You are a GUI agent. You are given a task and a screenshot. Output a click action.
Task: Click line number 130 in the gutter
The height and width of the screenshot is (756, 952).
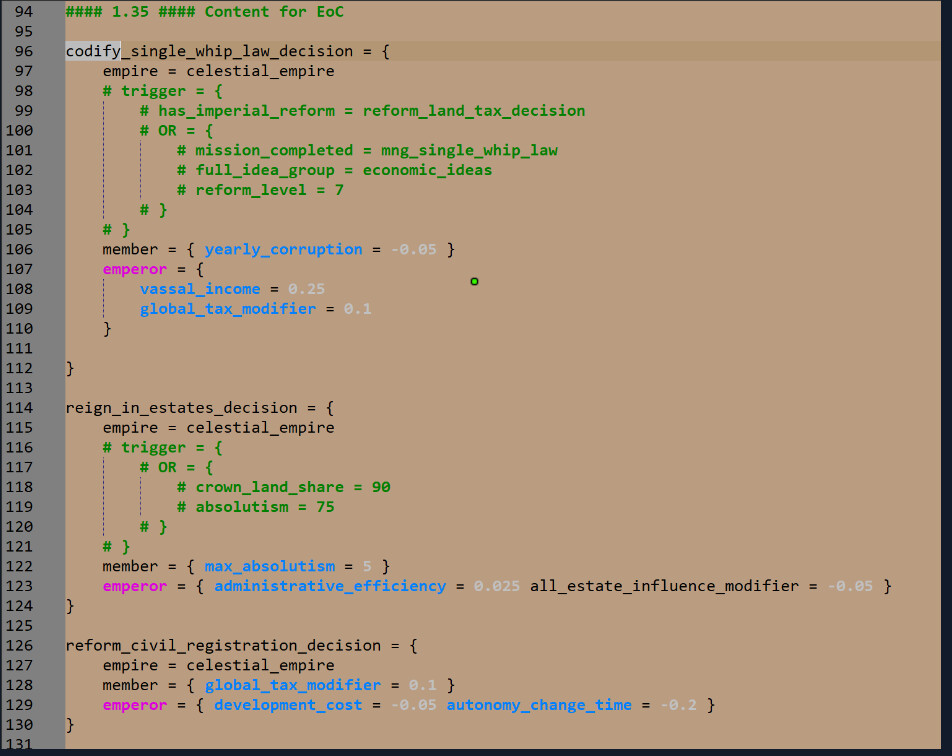pos(19,725)
